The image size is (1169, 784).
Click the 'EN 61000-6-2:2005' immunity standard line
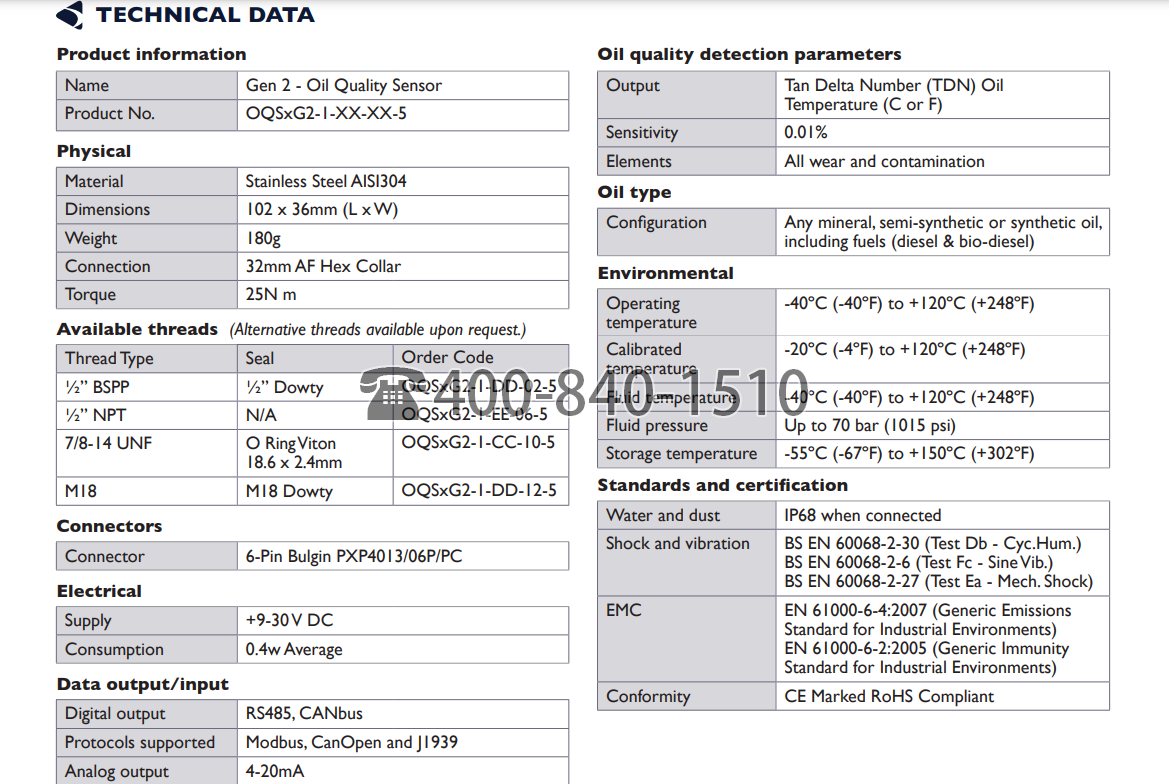point(927,648)
